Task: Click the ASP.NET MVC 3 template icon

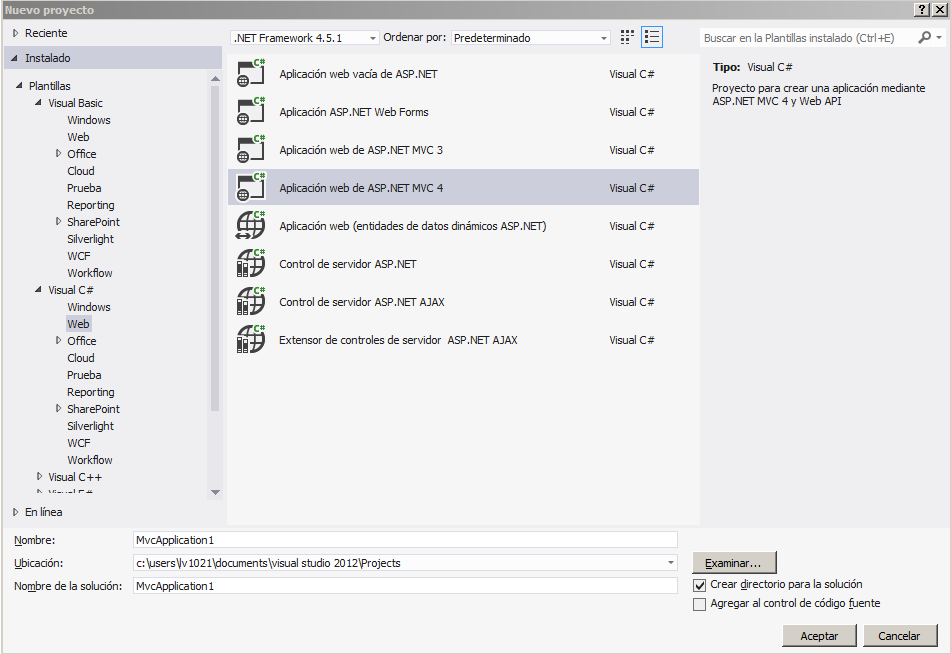Action: [x=250, y=150]
